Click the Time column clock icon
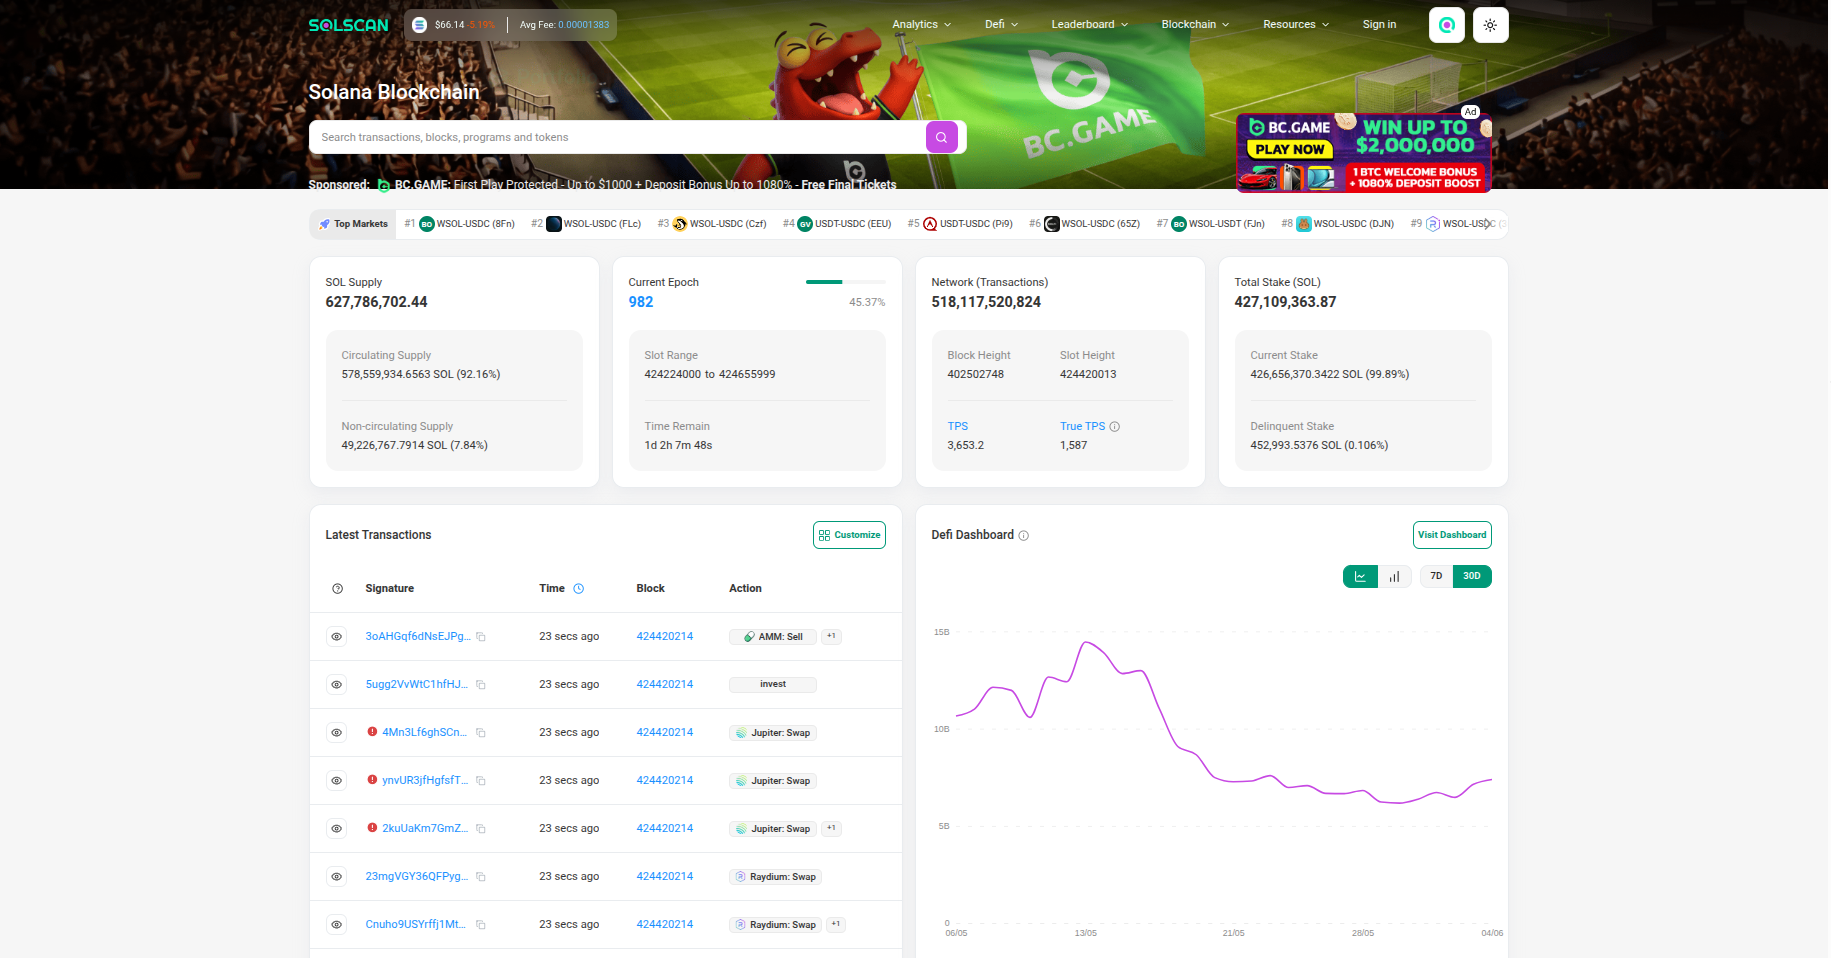Image resolution: width=1831 pixels, height=958 pixels. click(578, 588)
